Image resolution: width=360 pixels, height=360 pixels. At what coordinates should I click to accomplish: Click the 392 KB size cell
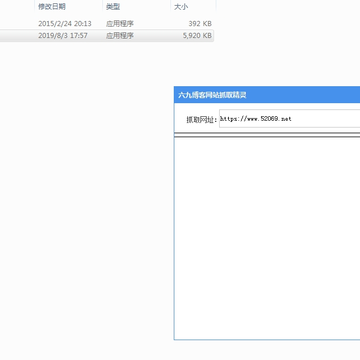(200, 24)
